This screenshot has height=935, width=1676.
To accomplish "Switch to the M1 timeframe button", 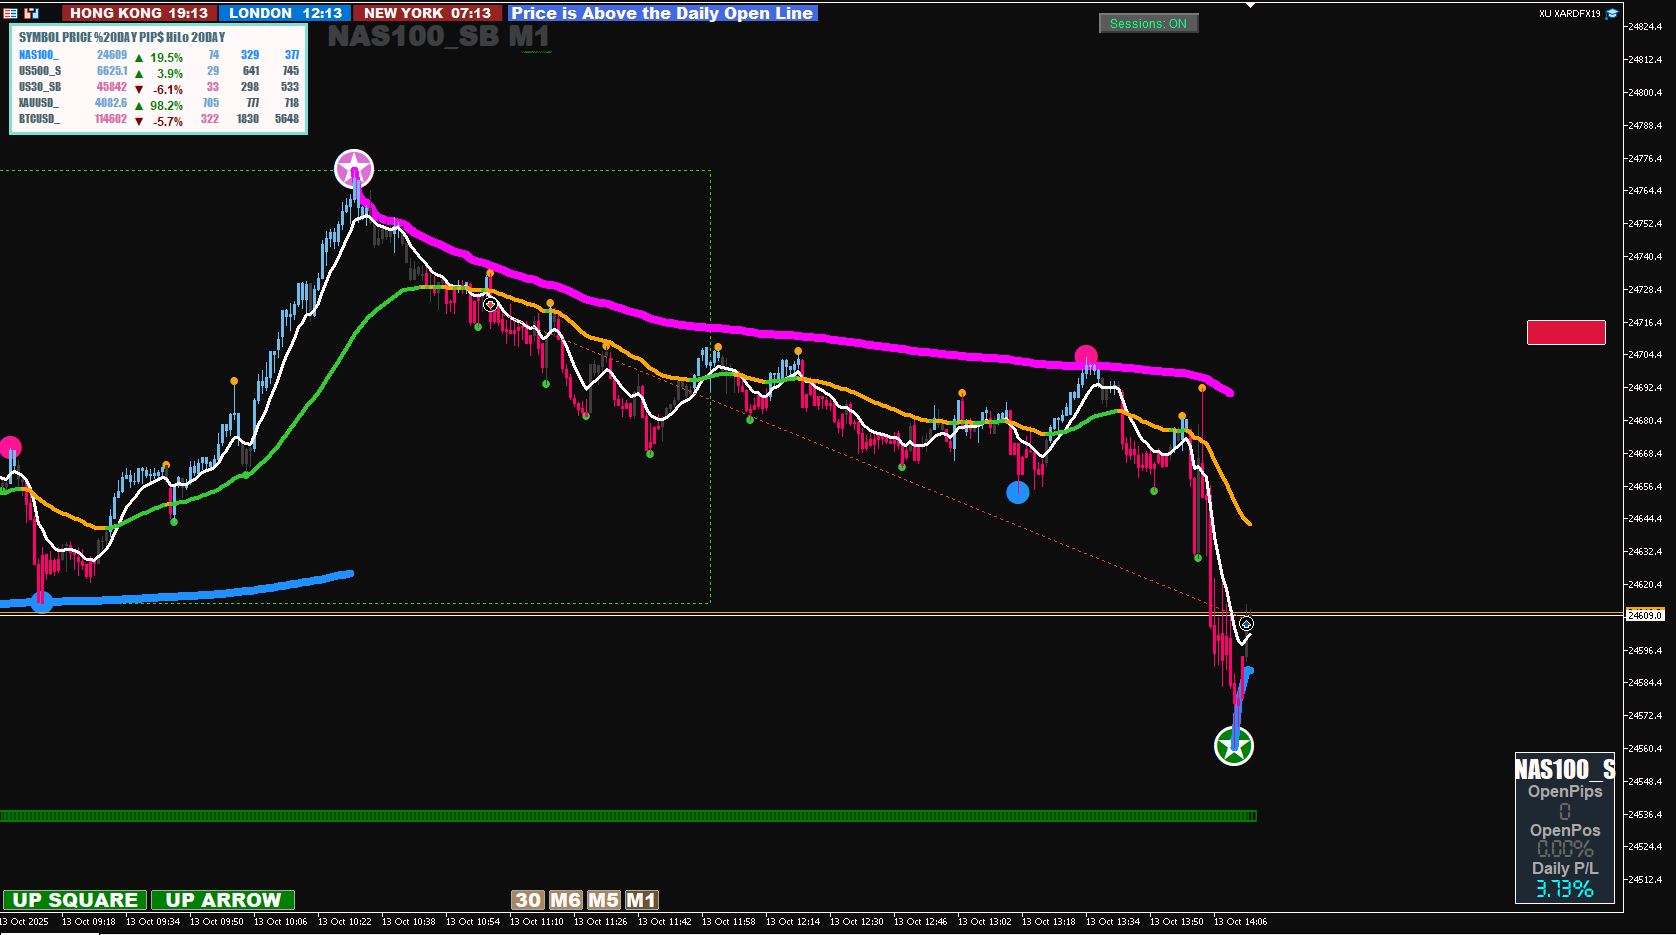I will (641, 900).
